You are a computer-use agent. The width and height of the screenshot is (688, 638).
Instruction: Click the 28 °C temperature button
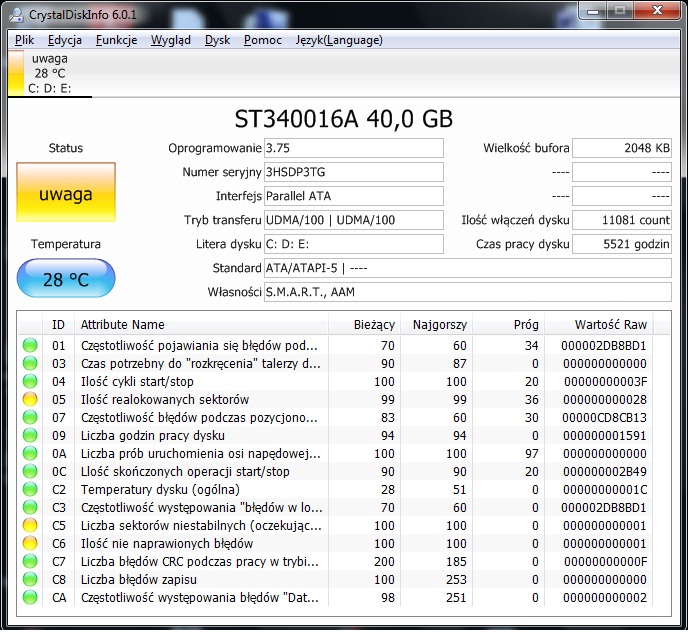click(x=66, y=278)
